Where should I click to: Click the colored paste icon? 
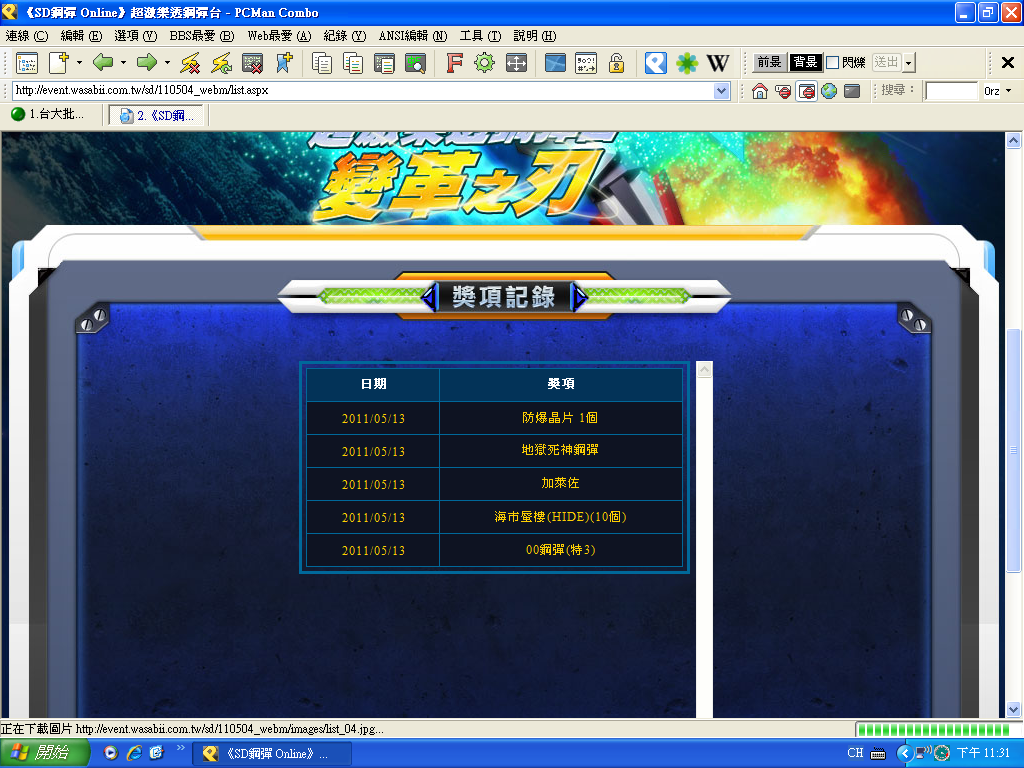384,63
